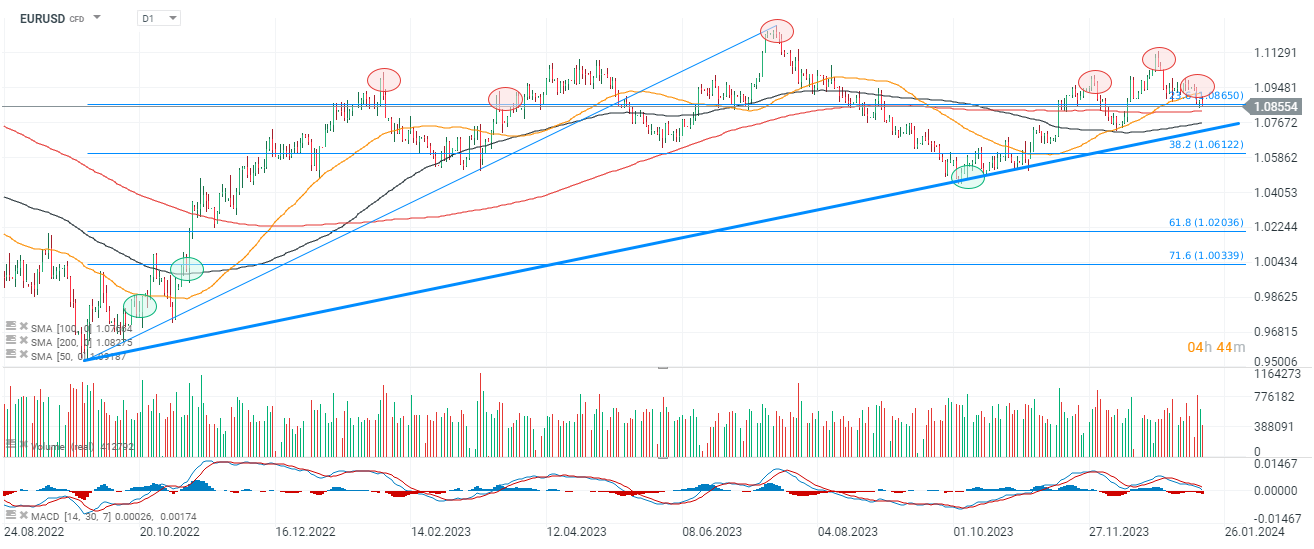The image size is (1314, 549).
Task: Open settings icon for MACD indicator
Action: point(10,514)
